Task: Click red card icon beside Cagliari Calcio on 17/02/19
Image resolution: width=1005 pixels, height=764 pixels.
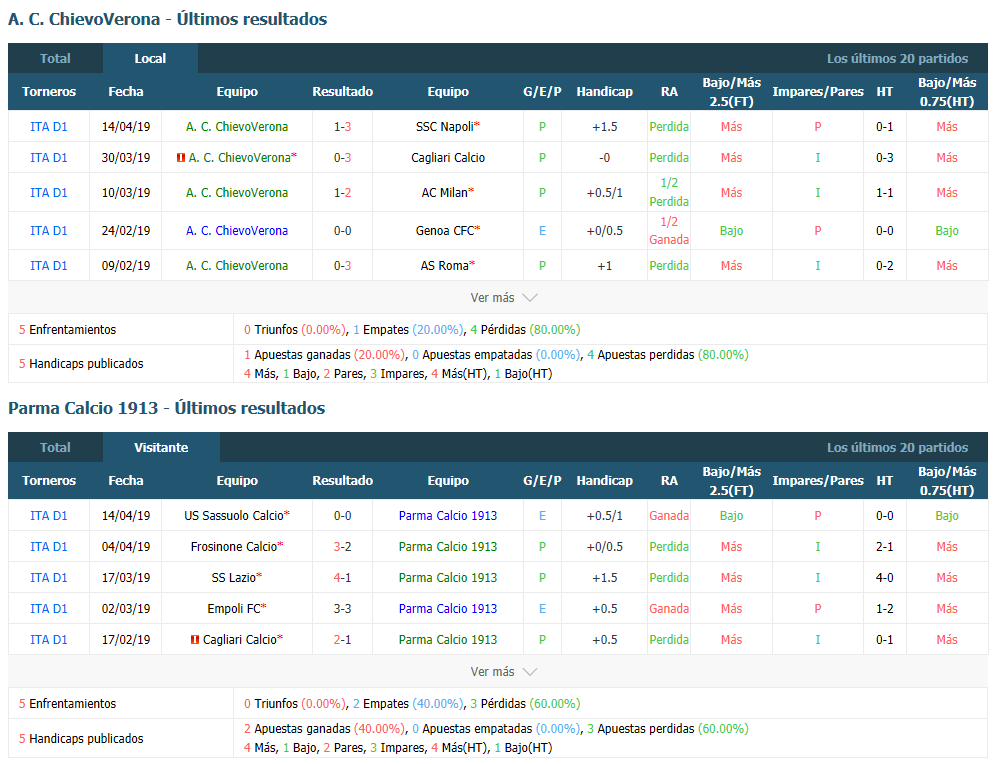Action: coord(195,640)
